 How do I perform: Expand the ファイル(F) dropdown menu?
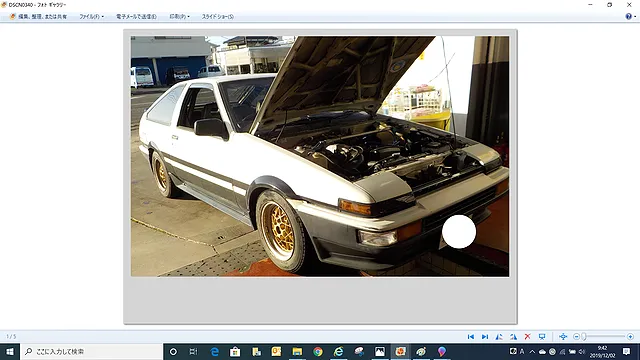pos(91,17)
